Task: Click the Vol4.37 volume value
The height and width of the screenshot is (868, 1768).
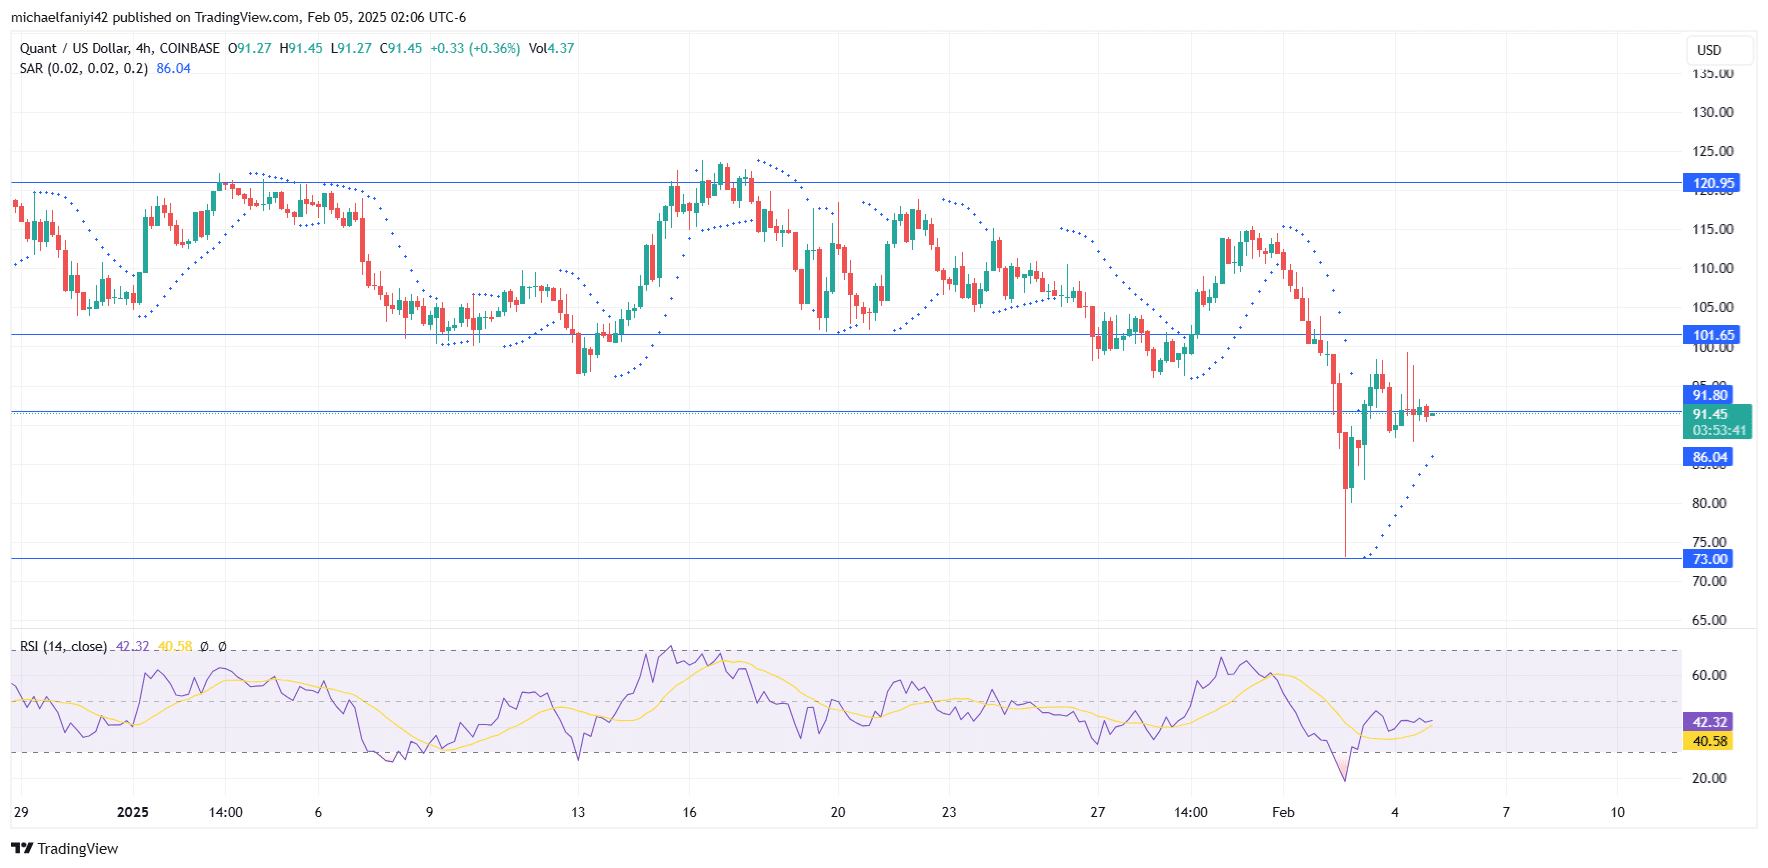Action: (552, 48)
